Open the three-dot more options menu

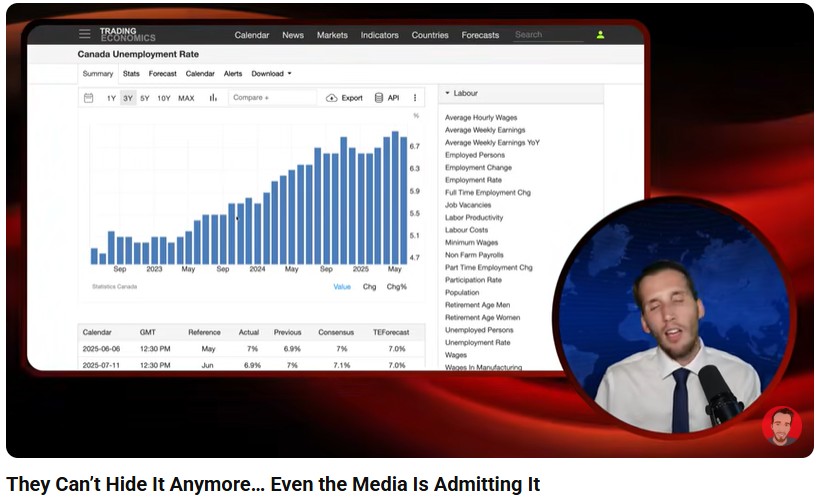pyautogui.click(x=415, y=98)
